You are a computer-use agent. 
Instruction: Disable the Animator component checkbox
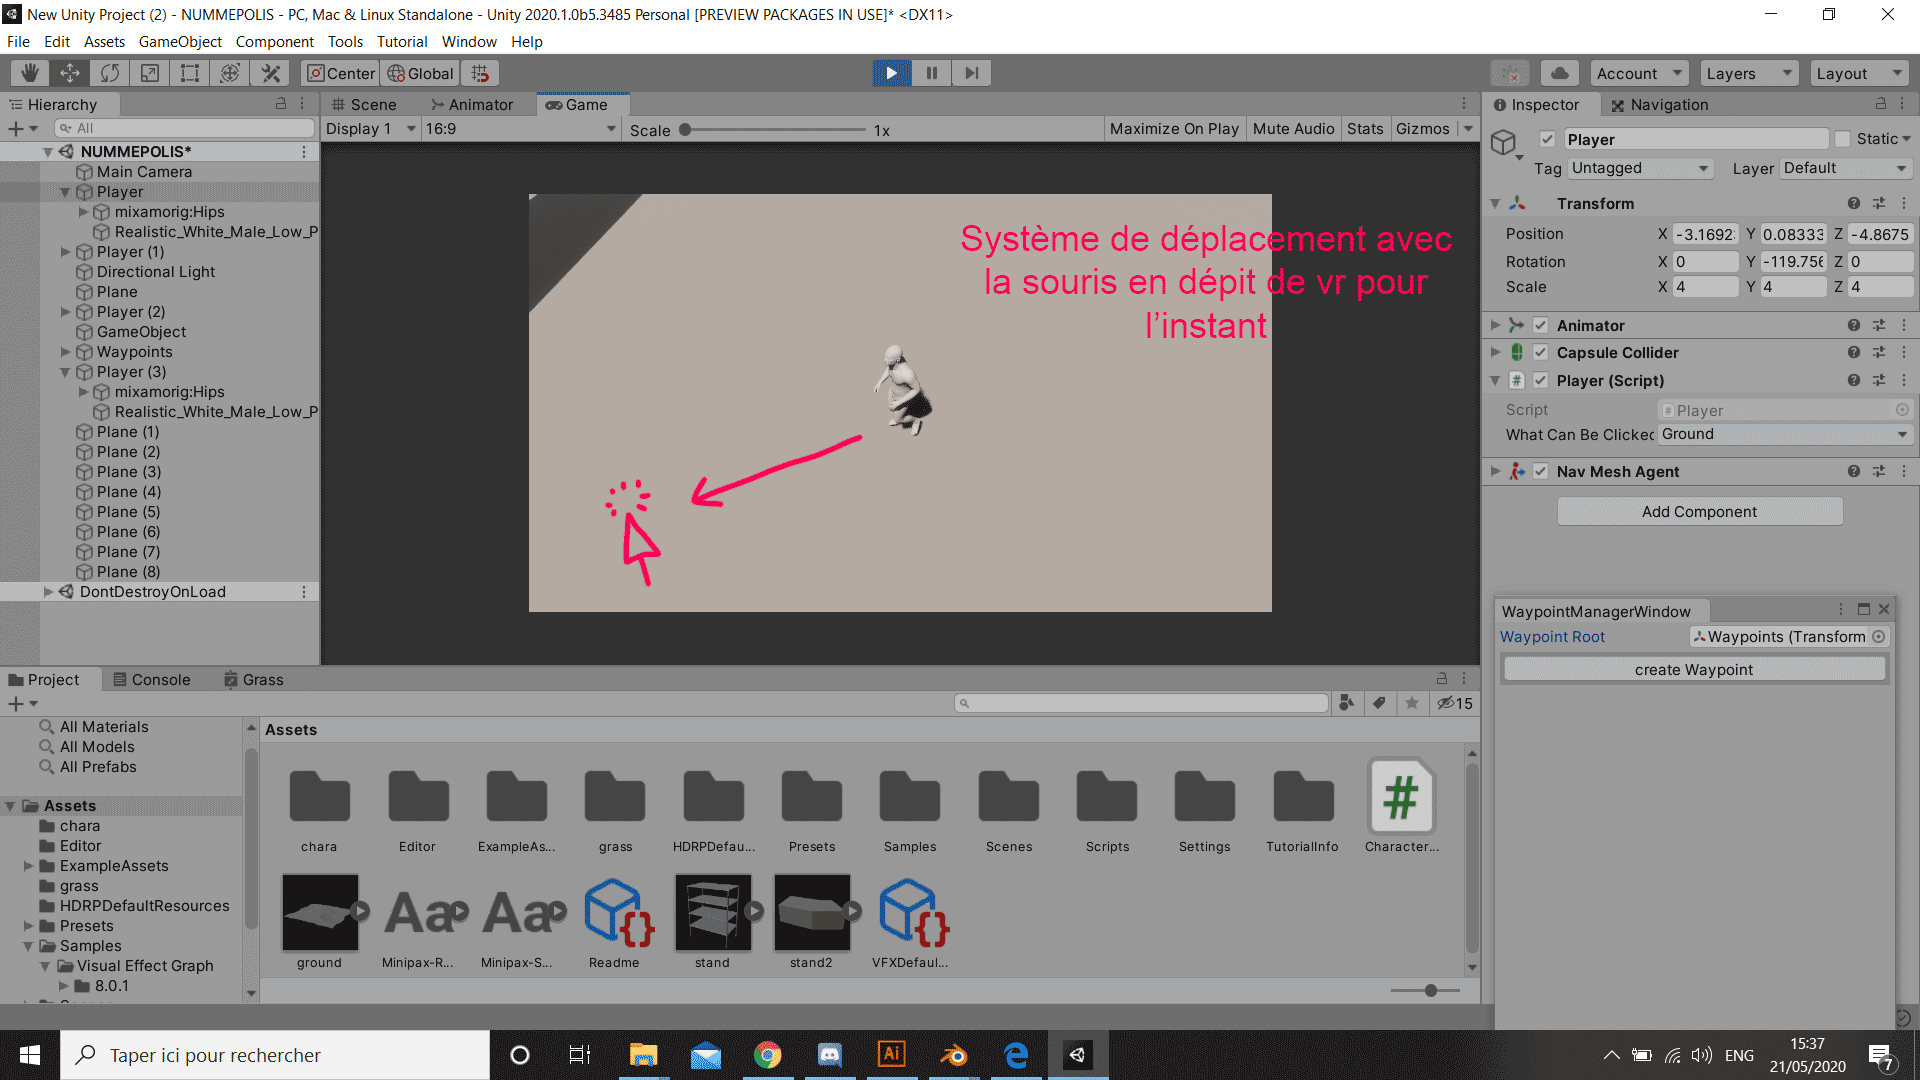coord(1541,325)
